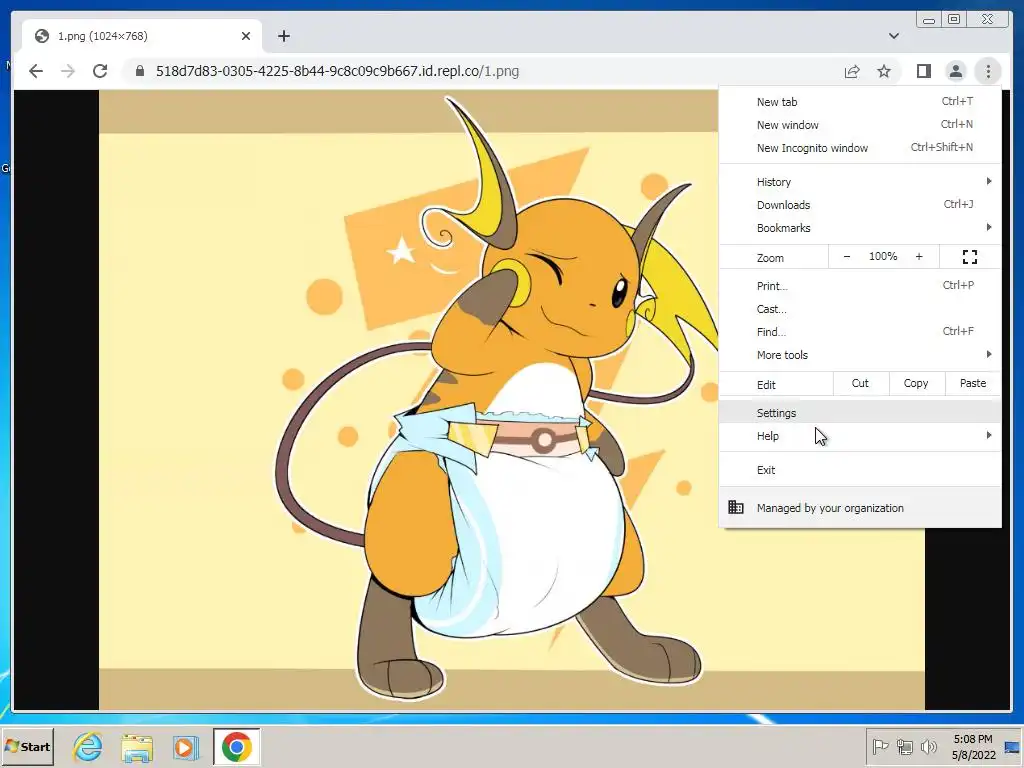
Task: Click the Action Center flag icon
Action: click(x=880, y=746)
